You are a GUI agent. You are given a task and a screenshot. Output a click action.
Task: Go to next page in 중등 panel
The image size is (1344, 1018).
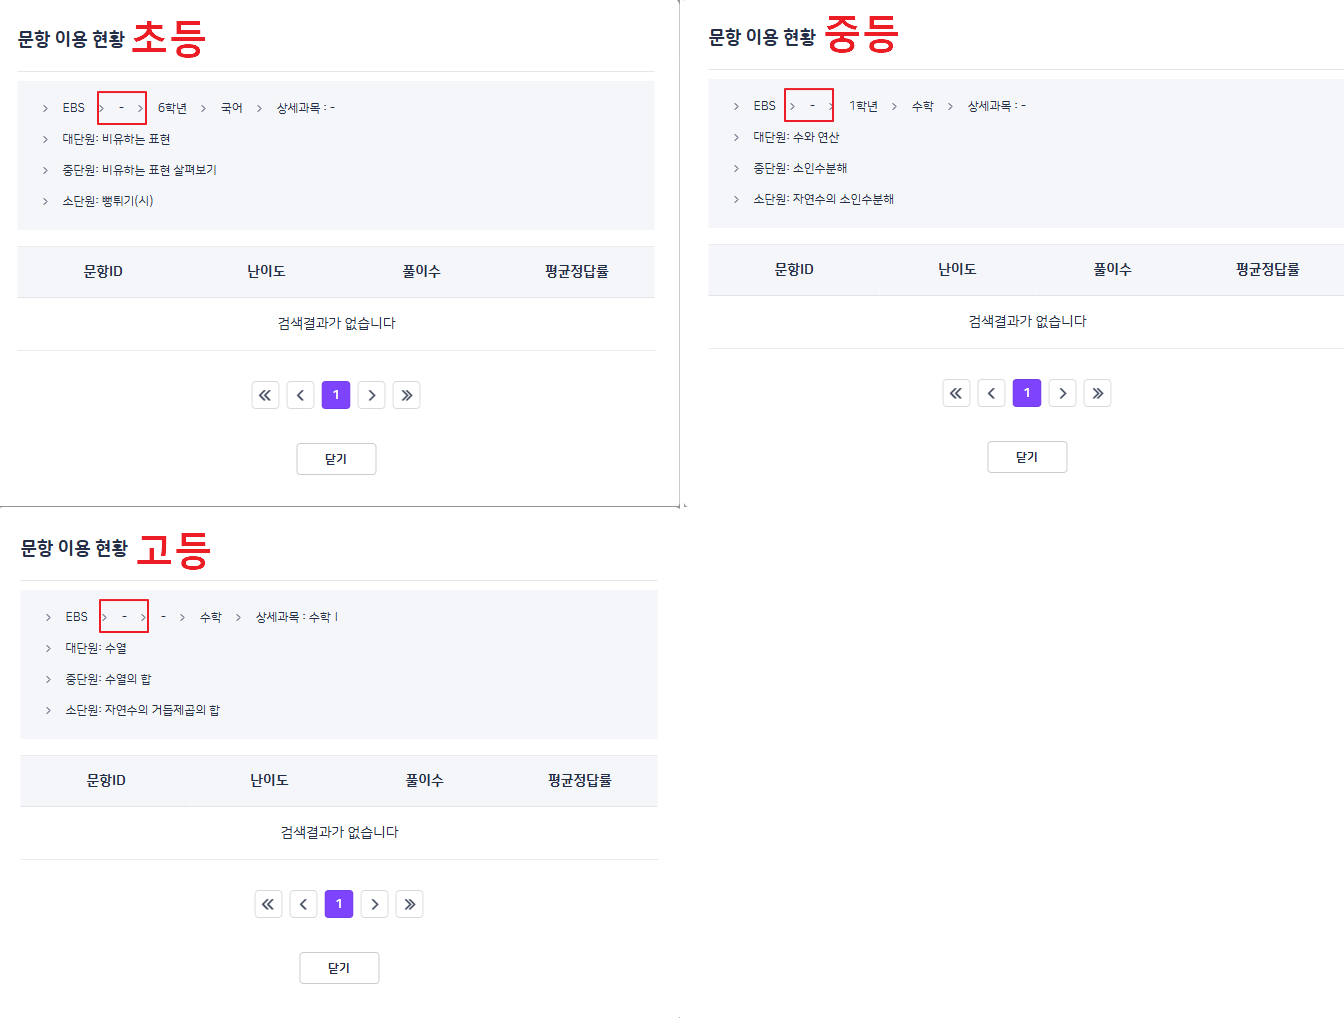click(x=1062, y=393)
